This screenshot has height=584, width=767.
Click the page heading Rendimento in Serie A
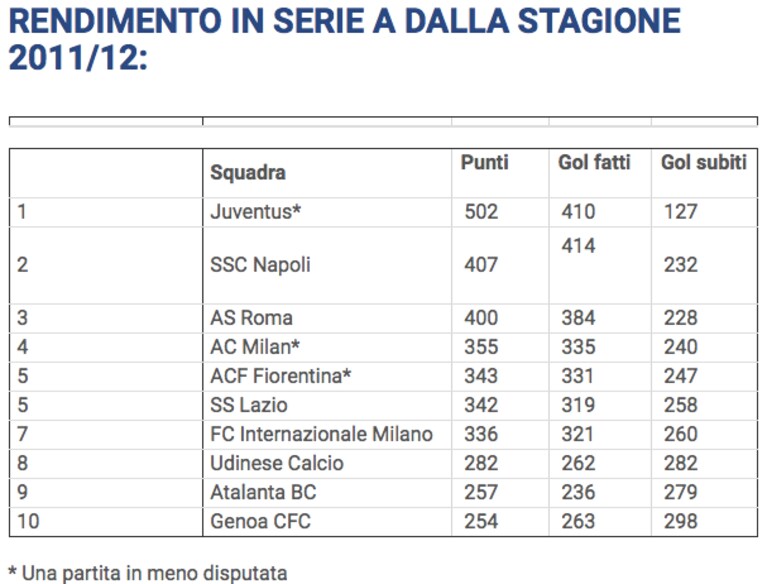344,39
